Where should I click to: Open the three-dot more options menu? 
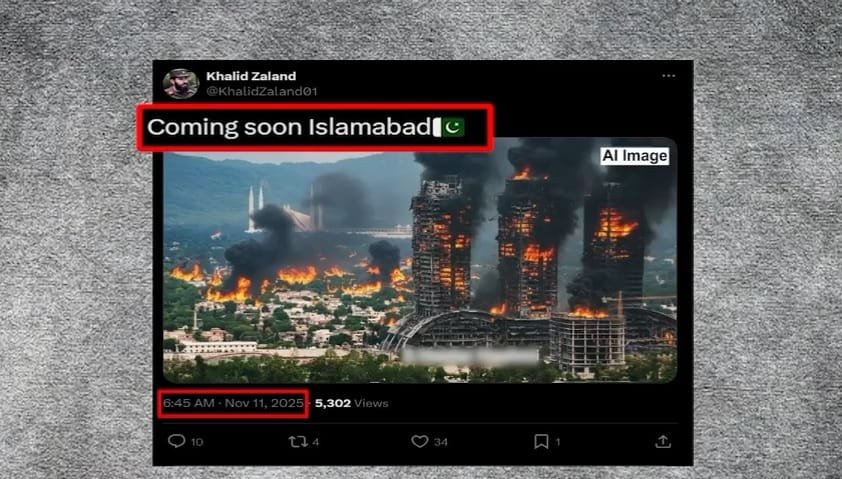[669, 76]
